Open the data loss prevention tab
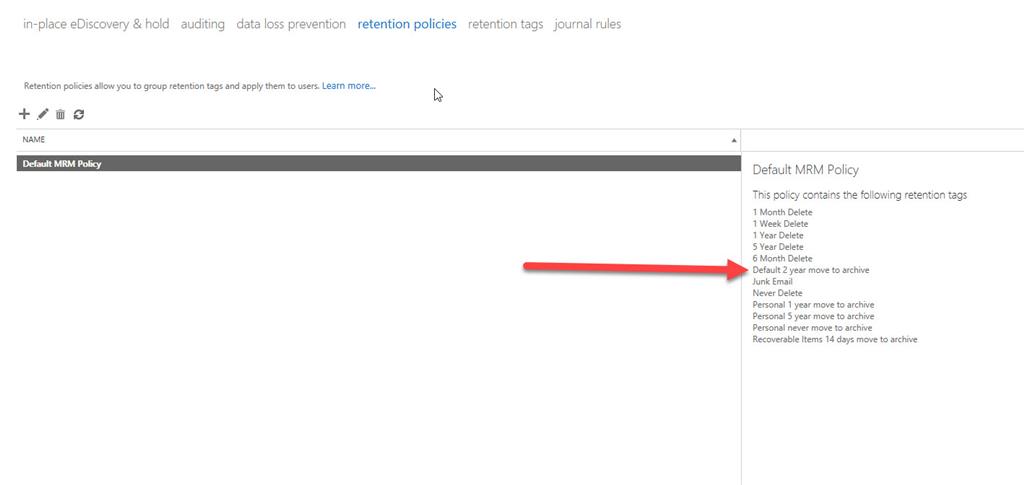This screenshot has width=1024, height=485. [x=291, y=24]
